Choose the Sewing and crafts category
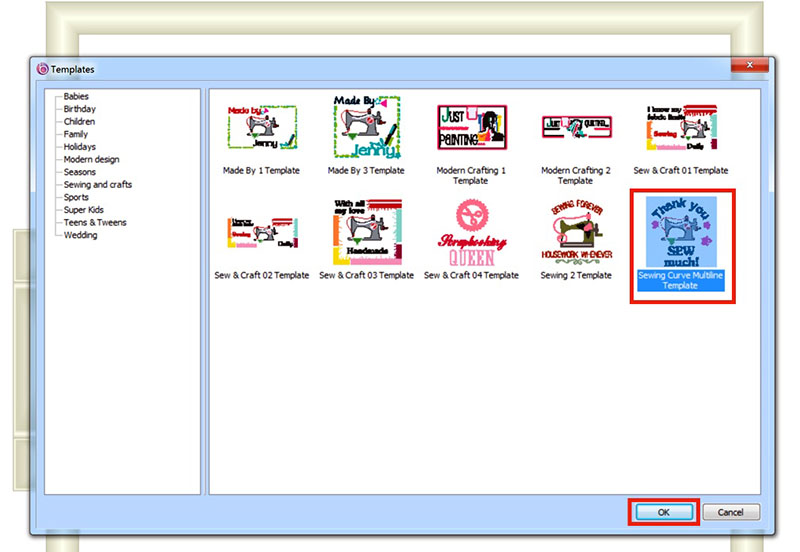This screenshot has height=552, width=800. point(98,185)
